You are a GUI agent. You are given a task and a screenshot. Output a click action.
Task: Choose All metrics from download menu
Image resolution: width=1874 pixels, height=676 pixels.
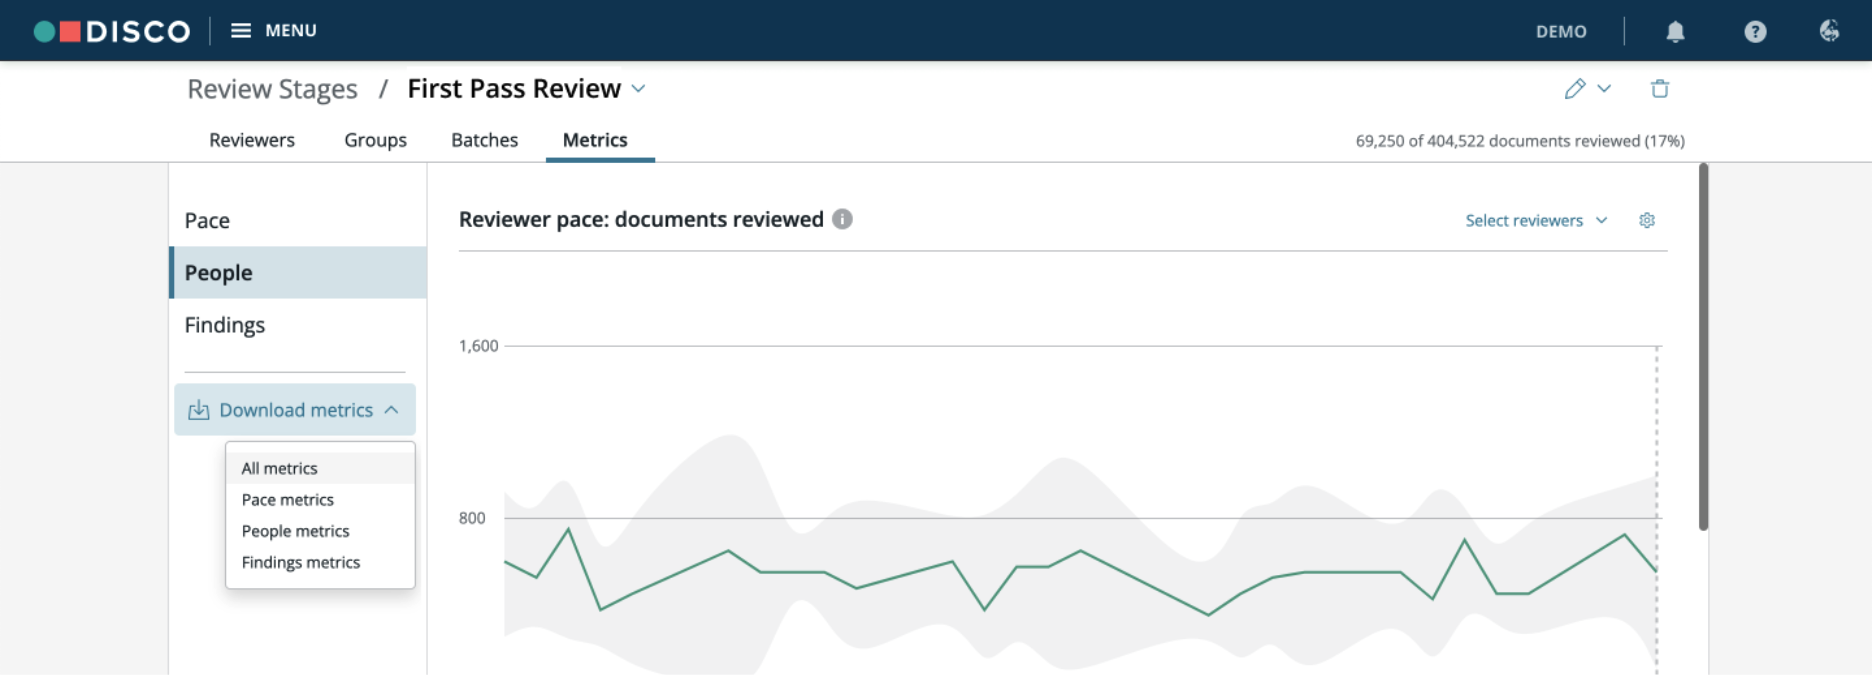pyautogui.click(x=320, y=468)
